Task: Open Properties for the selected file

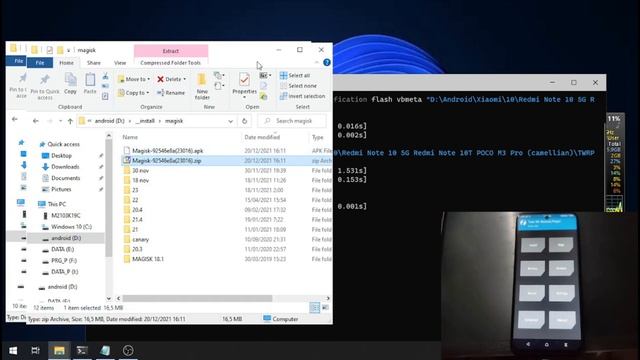Action: [x=244, y=85]
